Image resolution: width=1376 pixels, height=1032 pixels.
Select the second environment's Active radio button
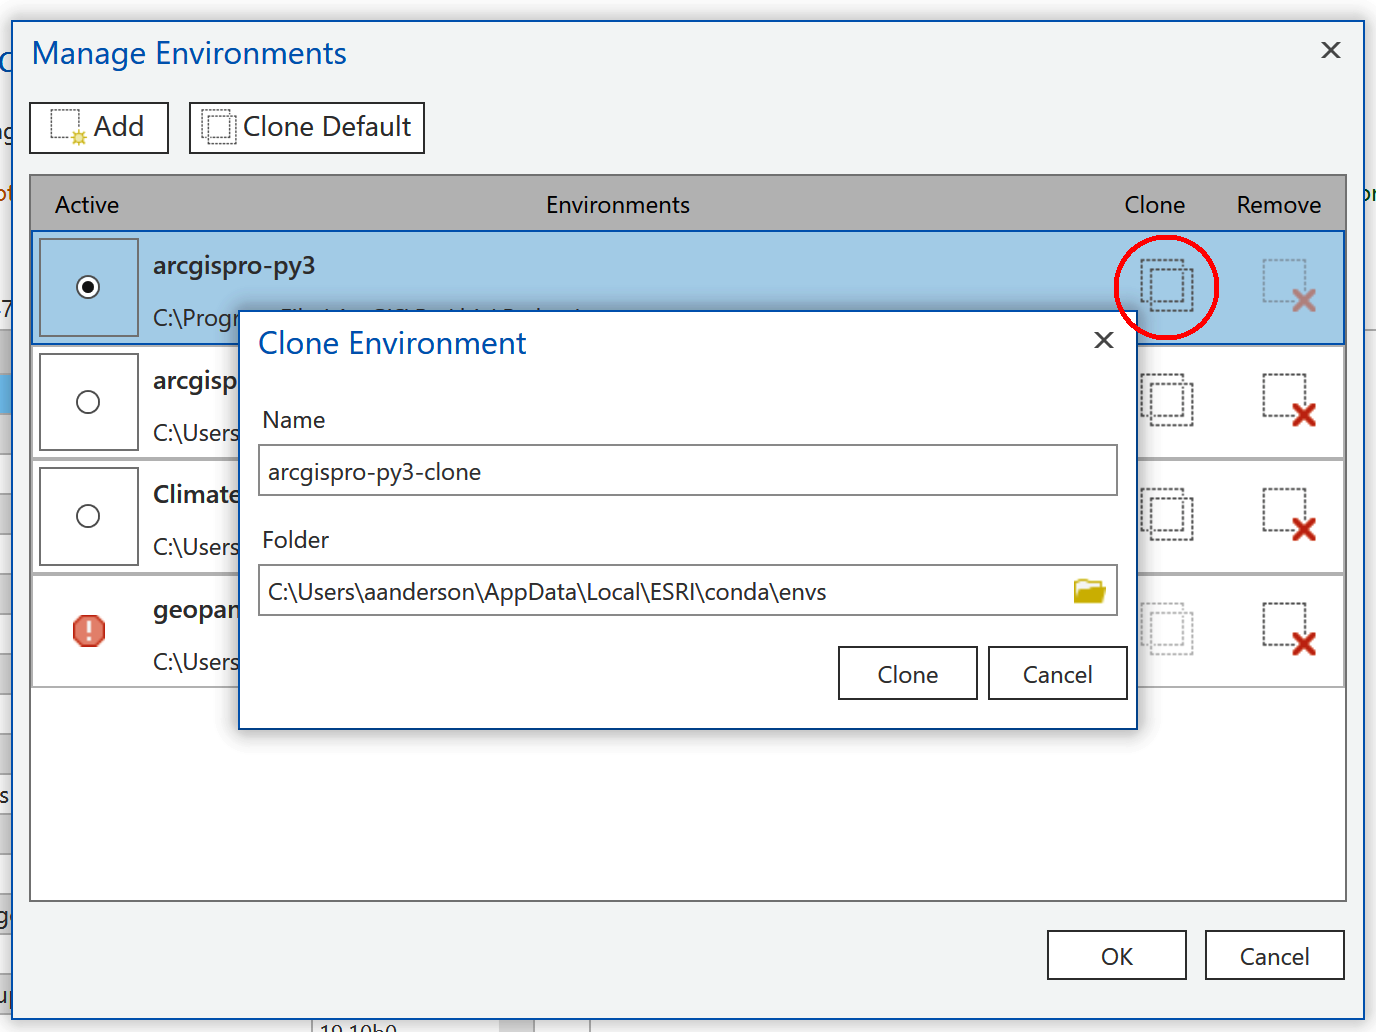88,401
